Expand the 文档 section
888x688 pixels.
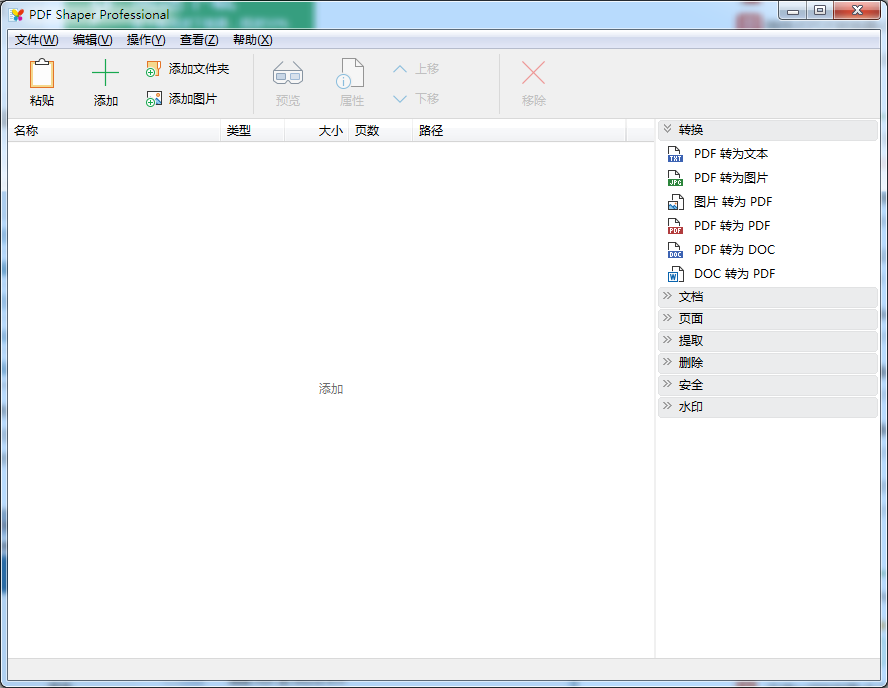point(768,297)
